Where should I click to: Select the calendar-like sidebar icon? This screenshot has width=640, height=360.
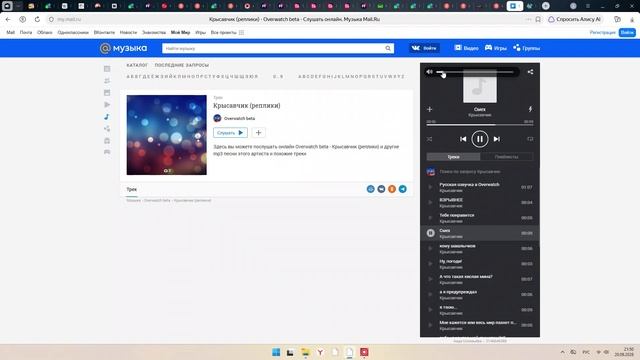pos(107,93)
